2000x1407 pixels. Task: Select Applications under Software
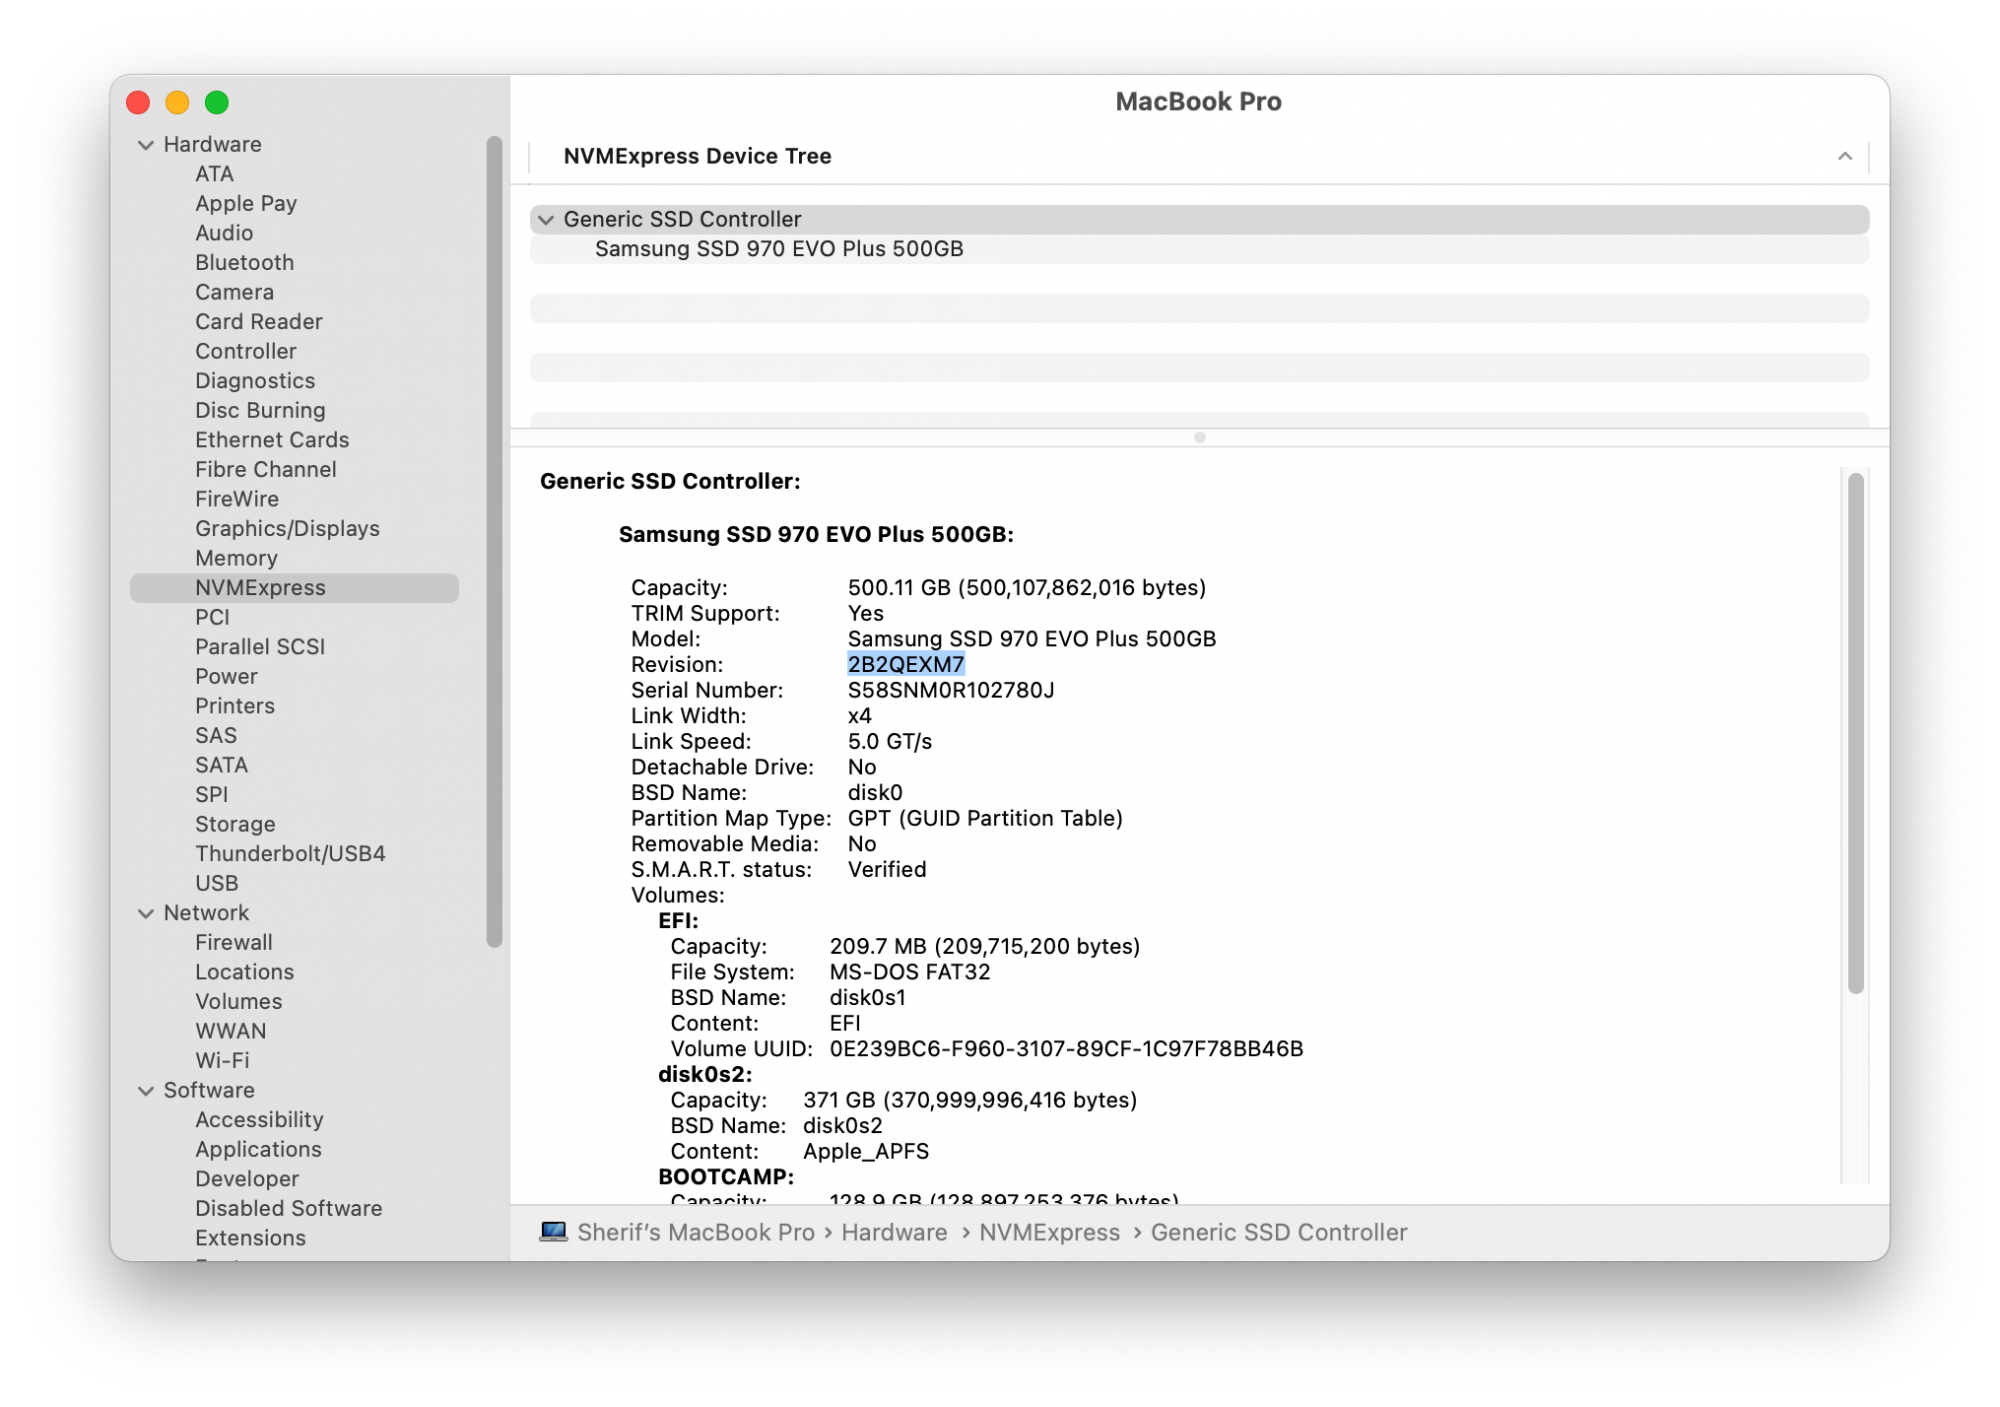(258, 1150)
